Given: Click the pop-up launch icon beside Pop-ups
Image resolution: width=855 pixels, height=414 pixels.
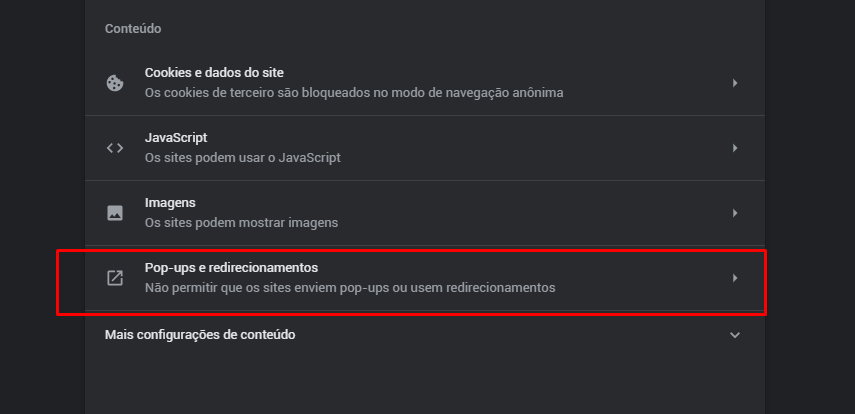Looking at the screenshot, I should [x=115, y=278].
